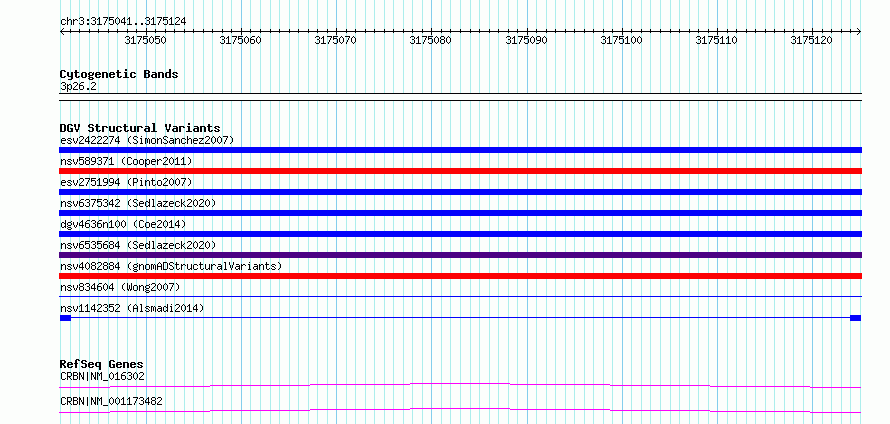Screen dimensions: 890x424
Task: Click ruler position 3175060
Action: click(x=241, y=40)
